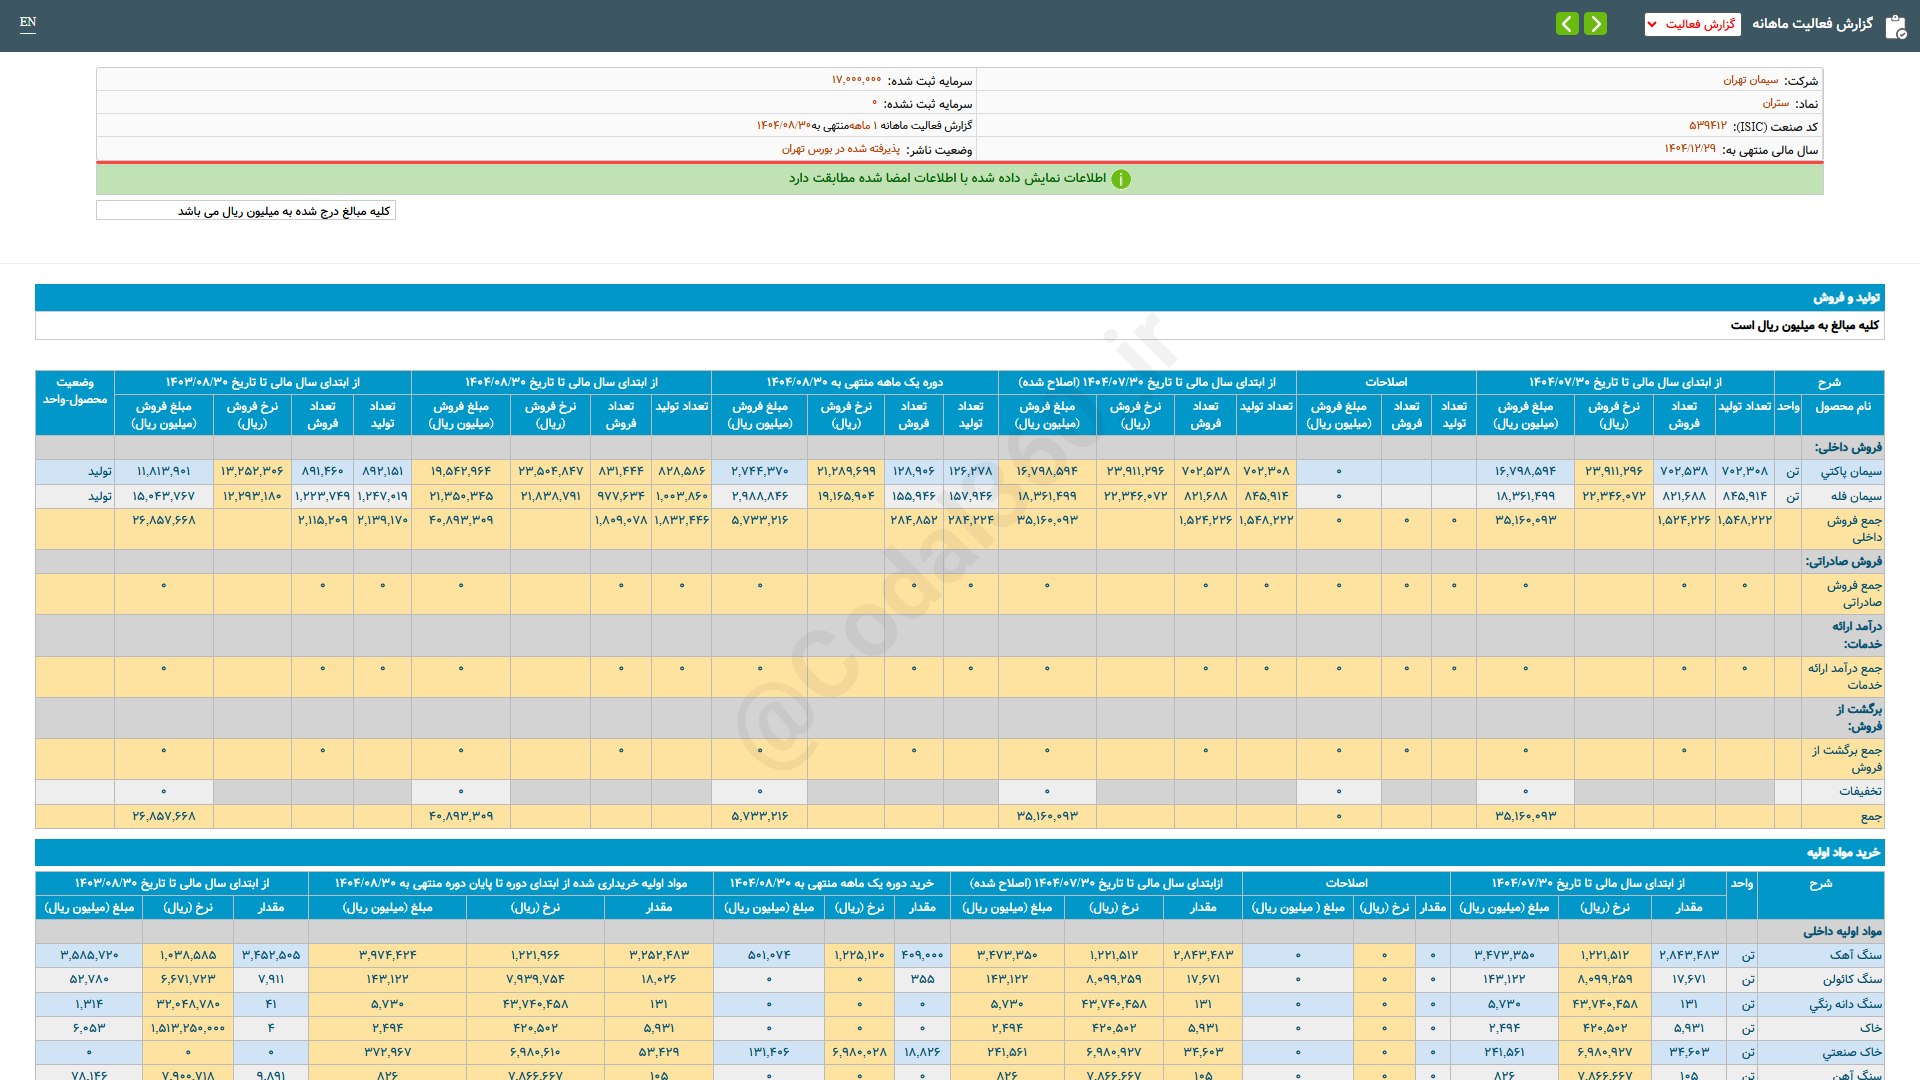This screenshot has width=1920, height=1080.
Task: Open the سیمان تهران company link
Action: tap(1750, 80)
